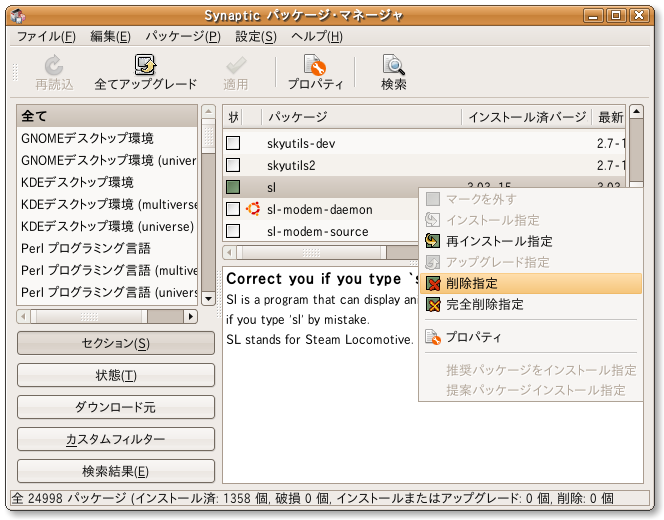664x520 pixels.
Task: Open the 編集(E) menu
Action: tap(111, 37)
